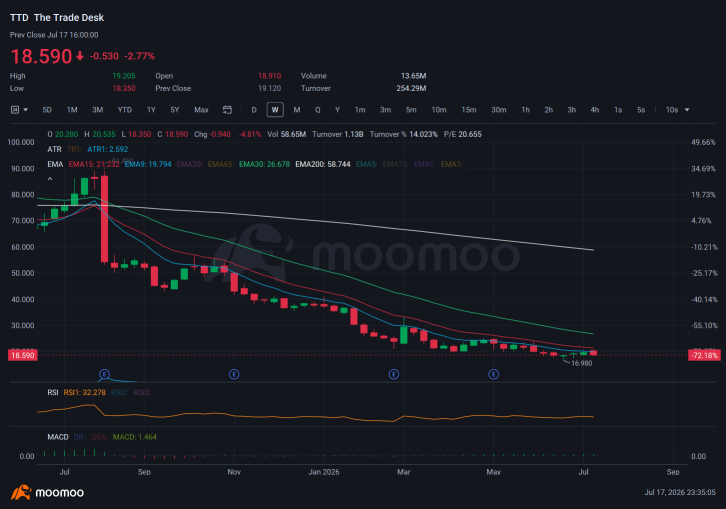Click the ATR indicator label

point(54,149)
